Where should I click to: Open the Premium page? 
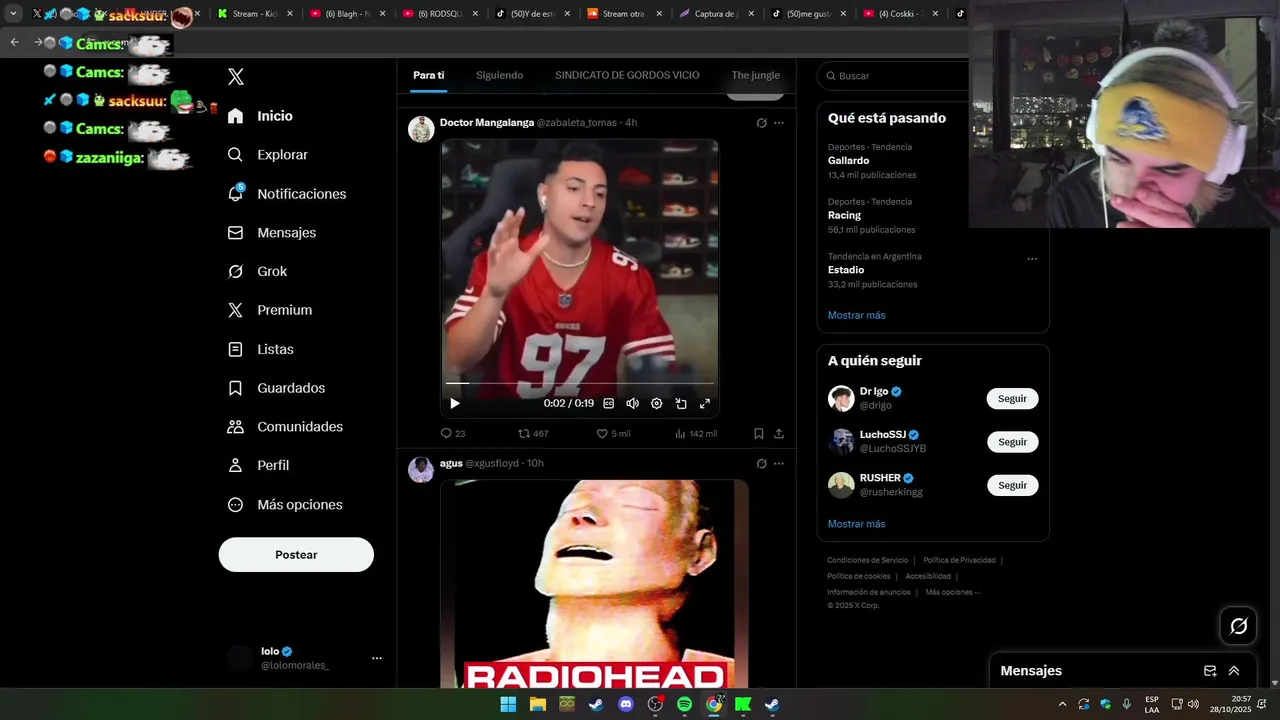click(x=269, y=310)
